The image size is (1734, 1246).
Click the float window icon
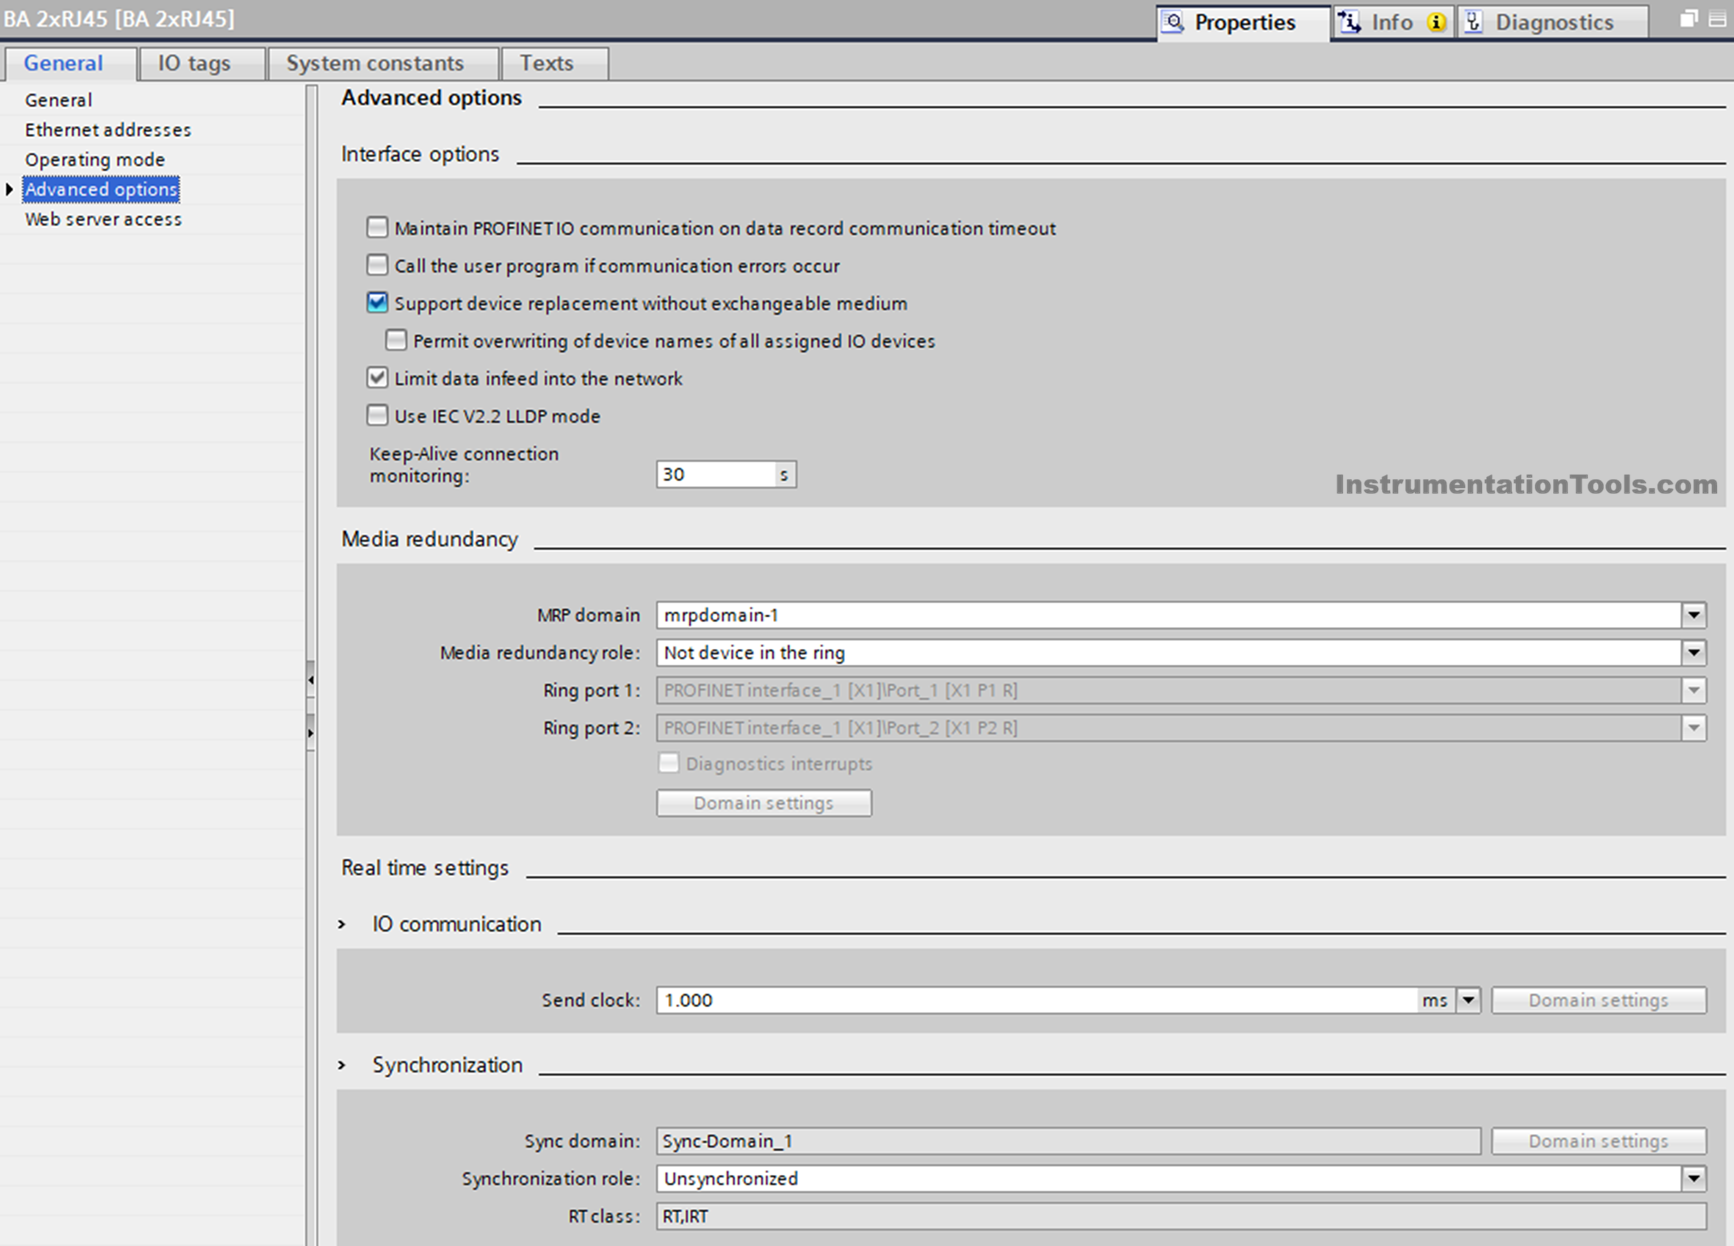click(1689, 18)
